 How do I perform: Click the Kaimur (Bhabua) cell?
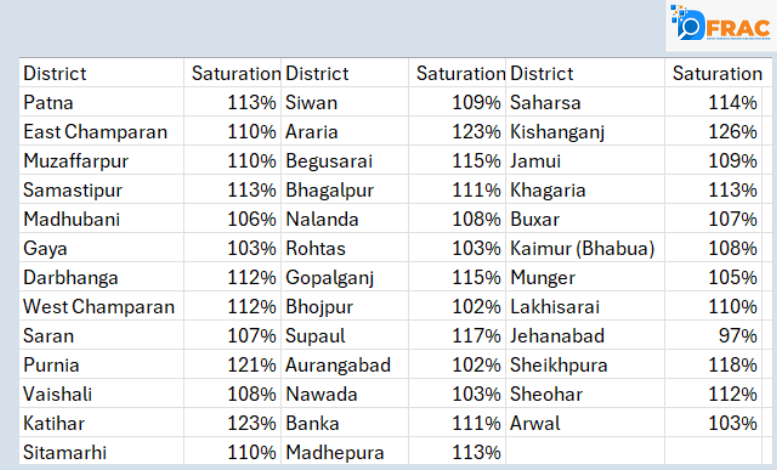[582, 249]
